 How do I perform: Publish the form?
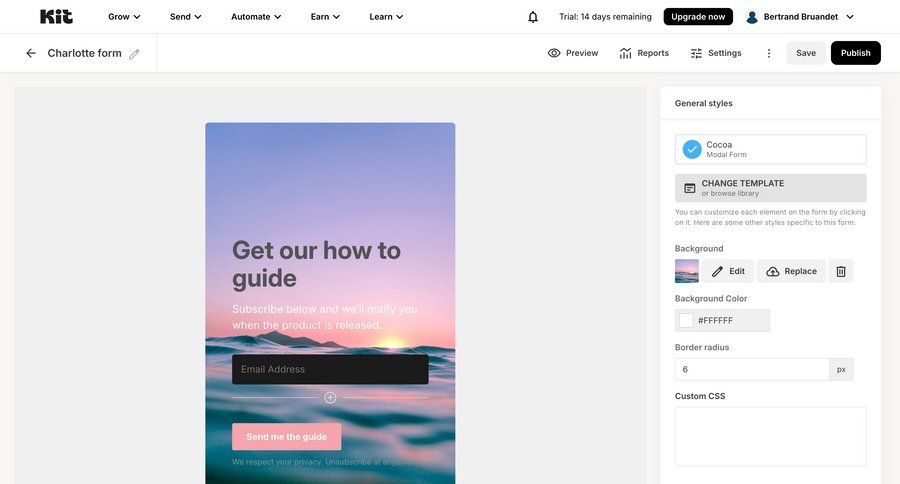856,53
